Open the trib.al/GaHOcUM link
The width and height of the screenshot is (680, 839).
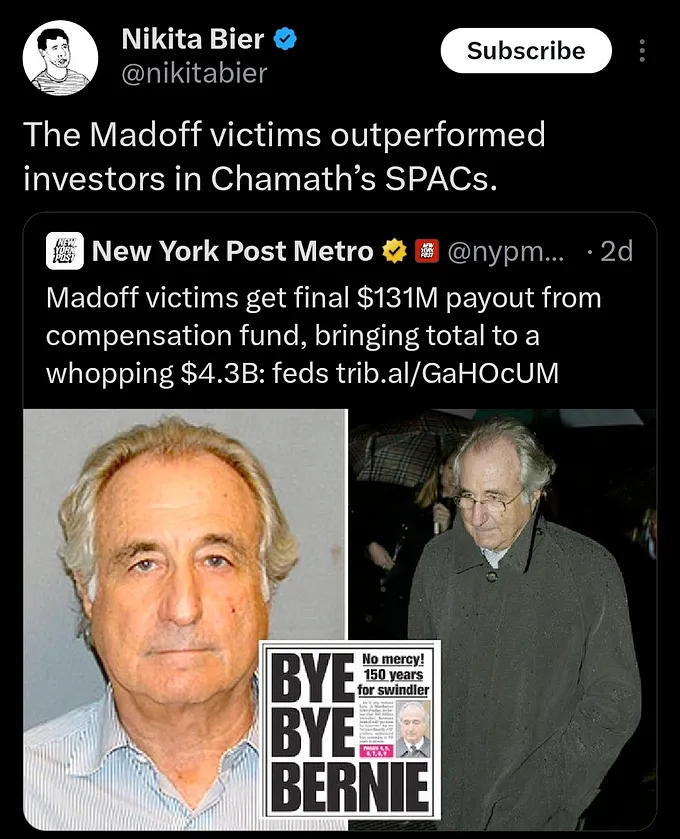point(447,373)
